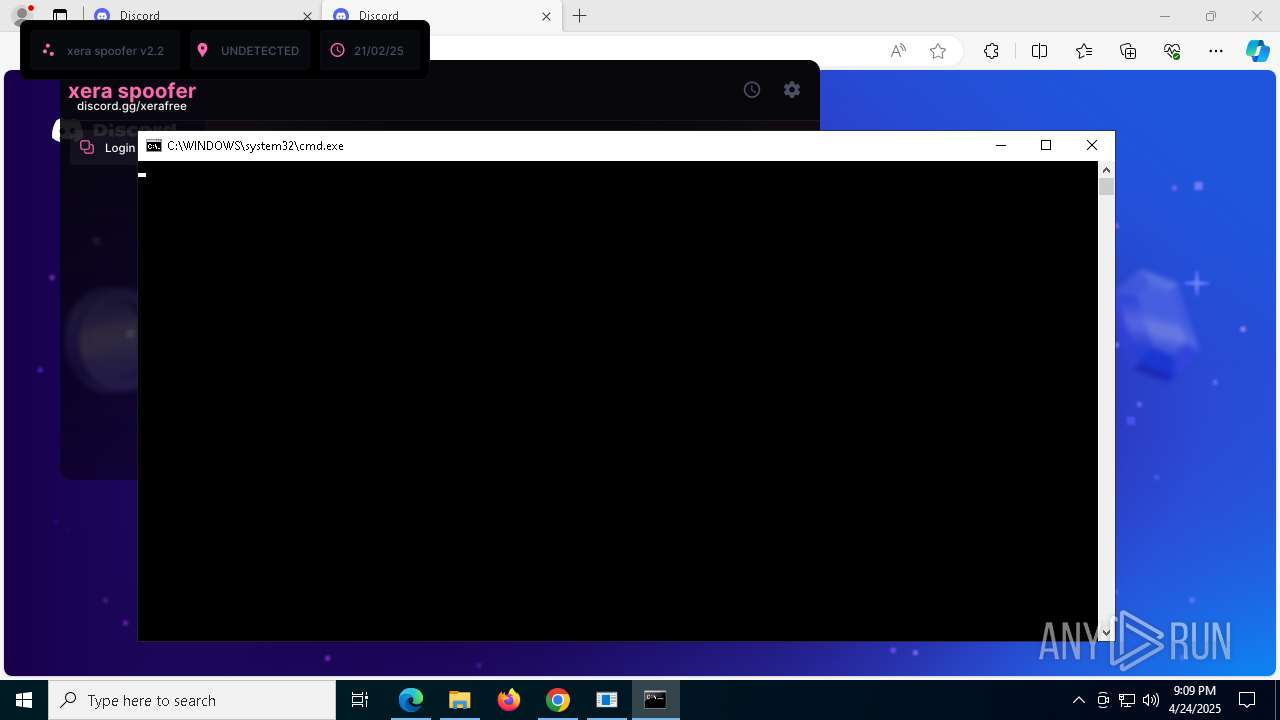Viewport: 1280px width, 720px height.
Task: Switch to the first Discord browser tab
Action: point(200,16)
